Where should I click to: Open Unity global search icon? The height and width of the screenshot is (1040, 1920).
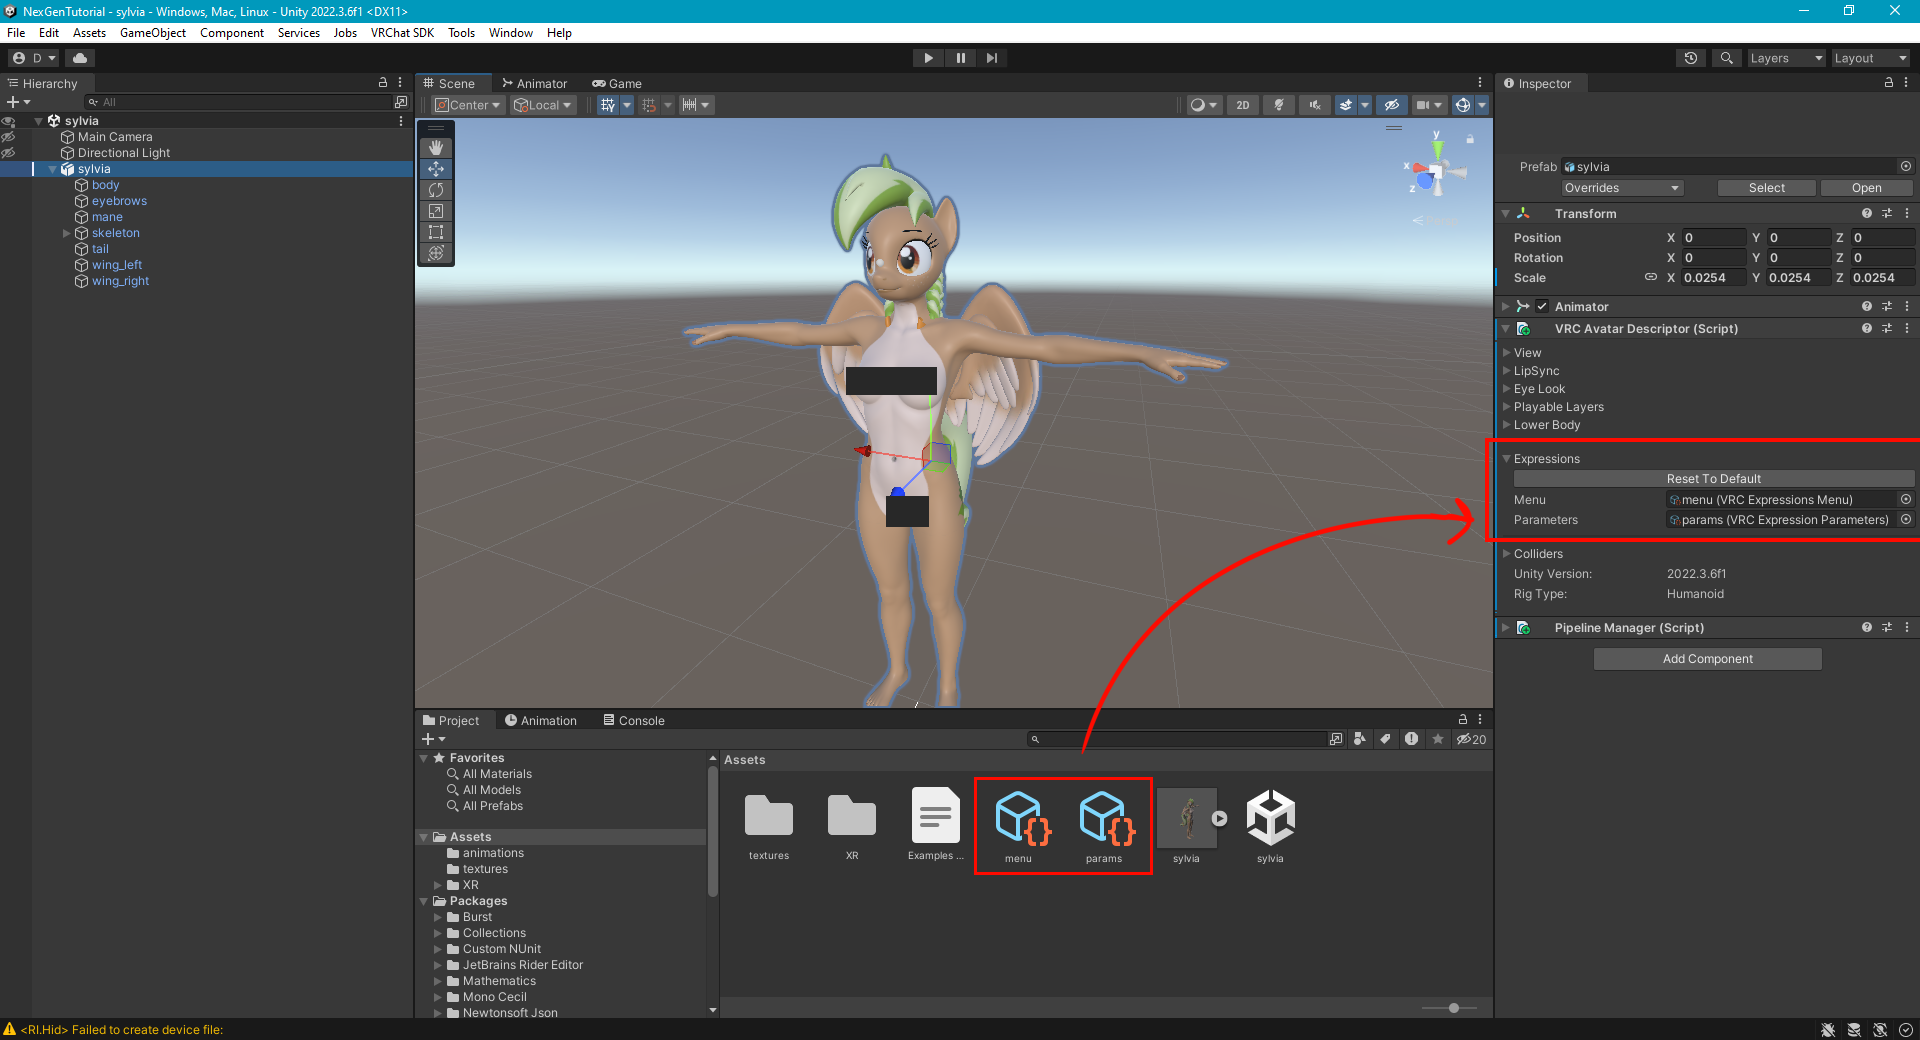[x=1726, y=58]
